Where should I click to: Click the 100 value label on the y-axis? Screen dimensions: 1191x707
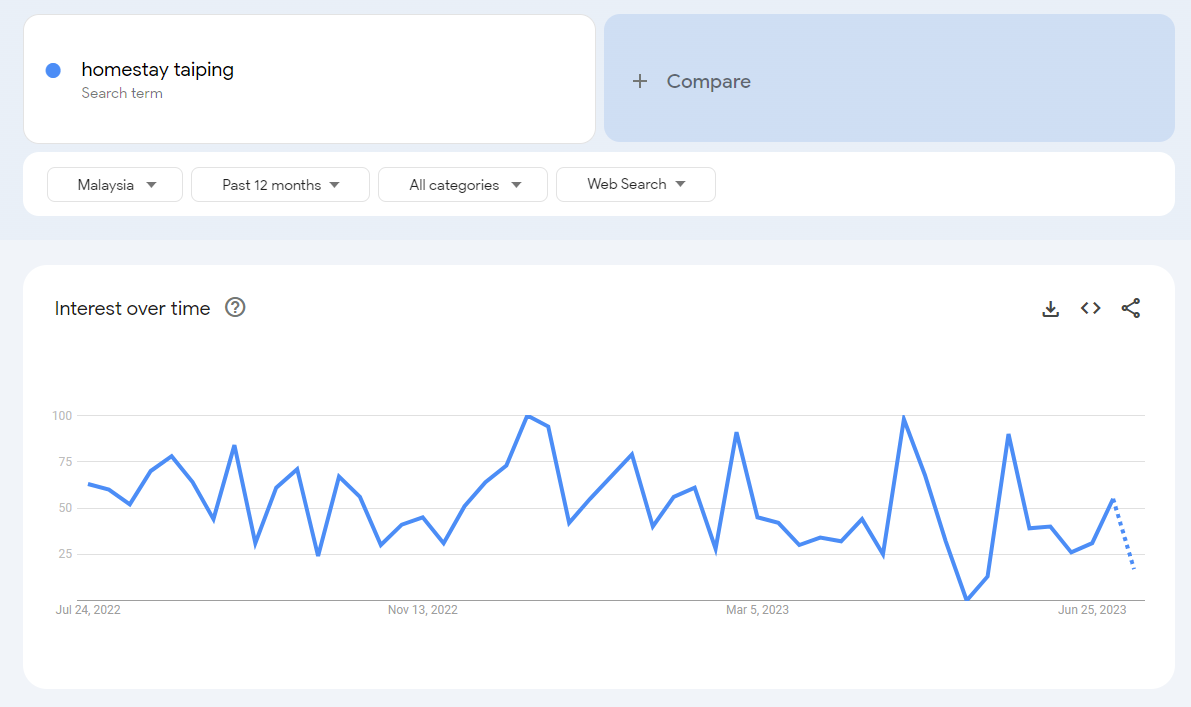tap(62, 415)
